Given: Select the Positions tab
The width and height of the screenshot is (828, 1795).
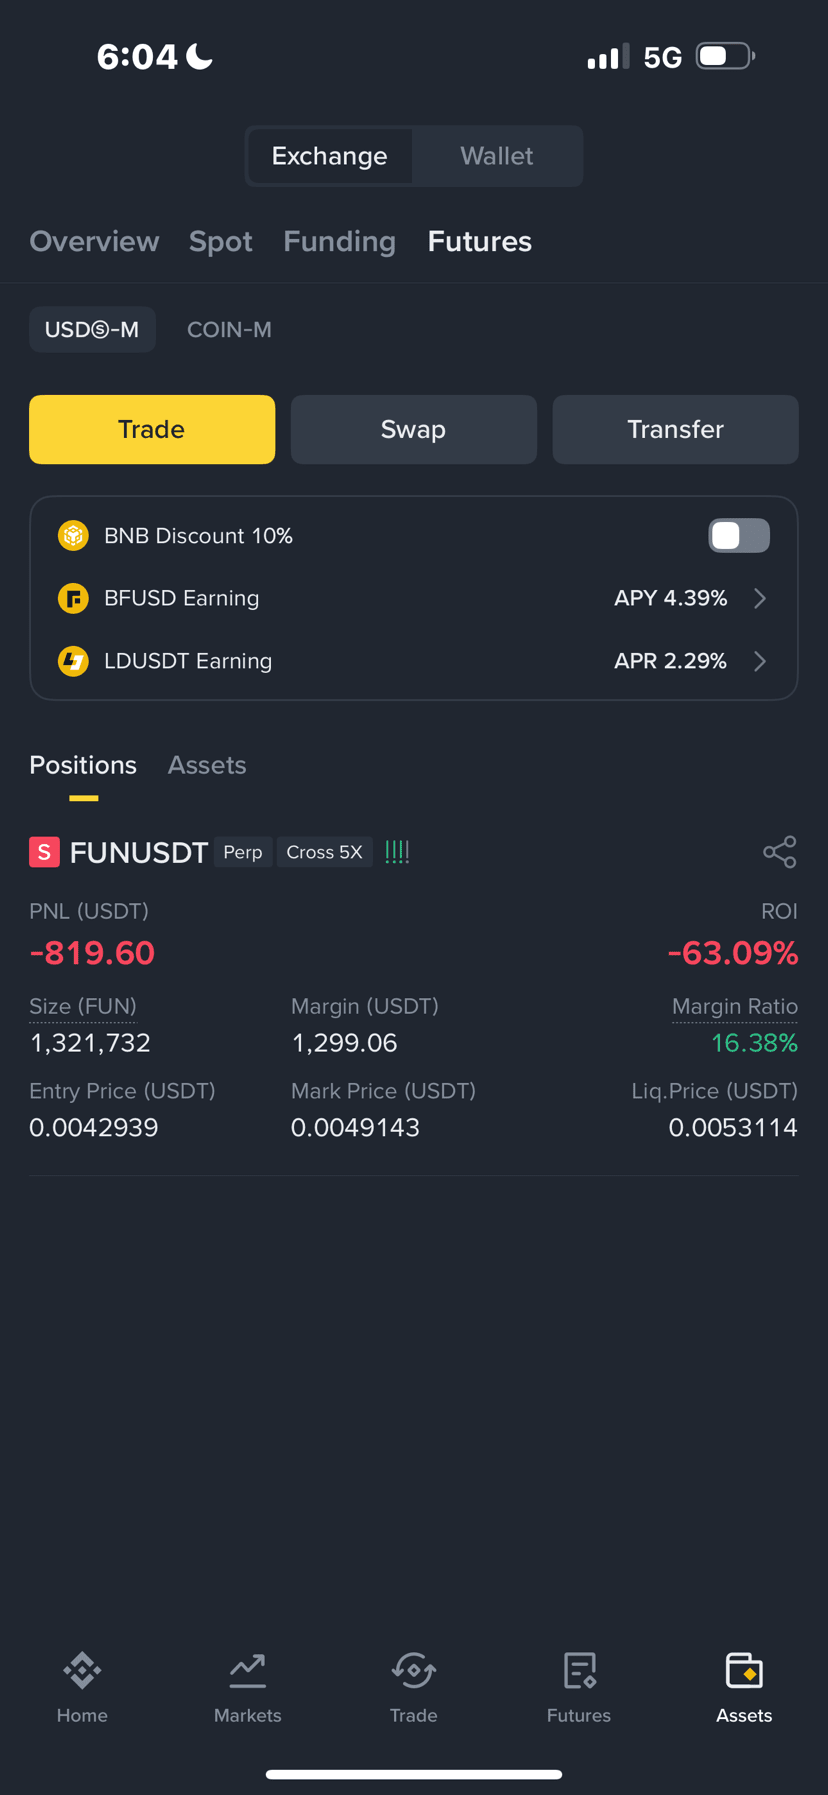Looking at the screenshot, I should coord(83,765).
